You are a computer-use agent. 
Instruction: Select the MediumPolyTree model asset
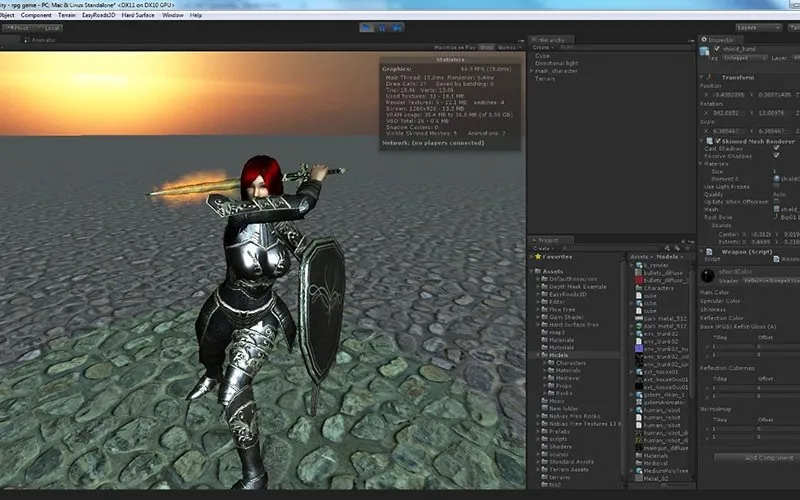click(x=662, y=471)
